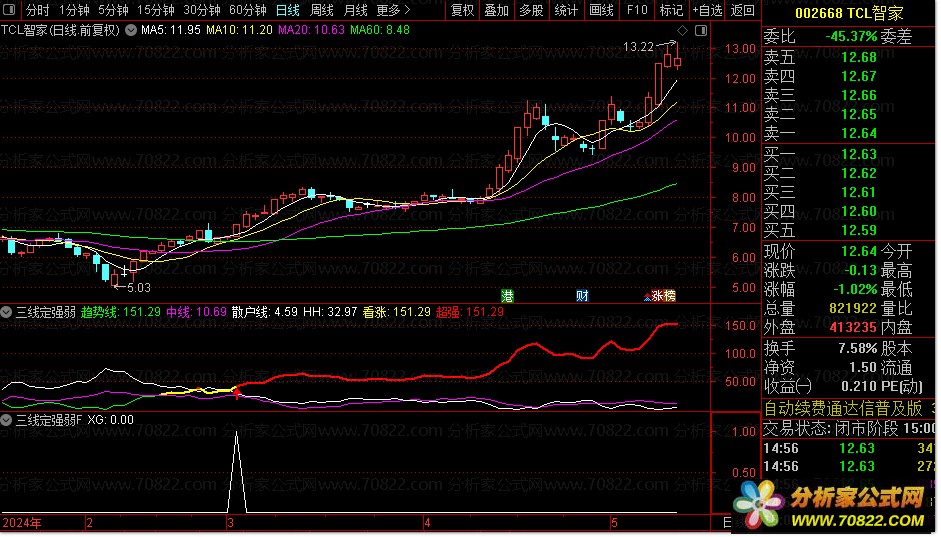
Task: Select the 60分钟 period
Action: [248, 10]
